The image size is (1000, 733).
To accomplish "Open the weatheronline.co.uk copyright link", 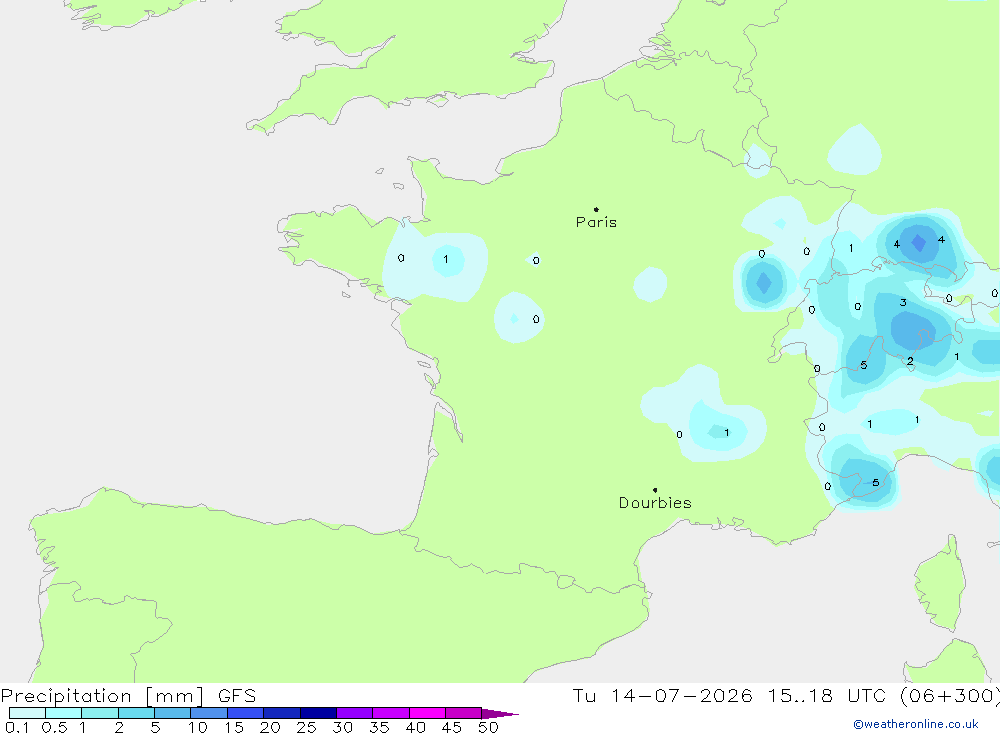I will 915,724.
